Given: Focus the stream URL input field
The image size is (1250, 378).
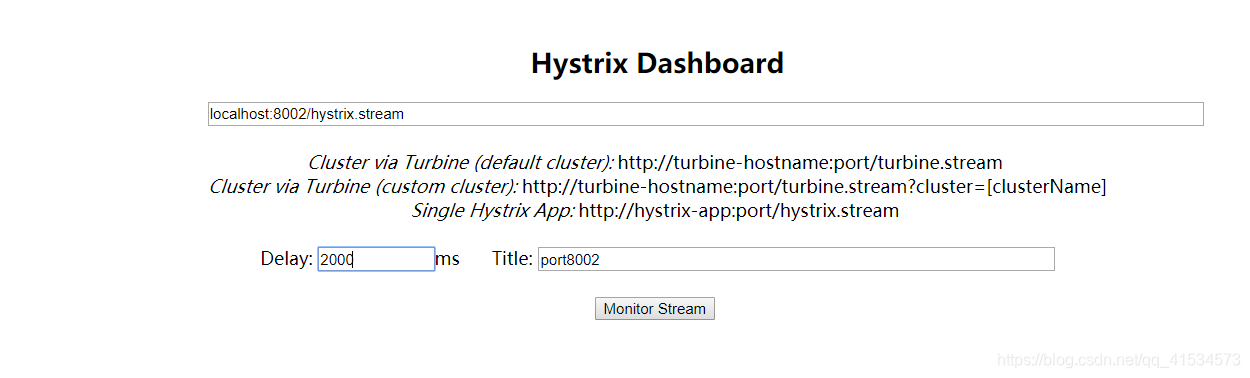Looking at the screenshot, I should (705, 114).
